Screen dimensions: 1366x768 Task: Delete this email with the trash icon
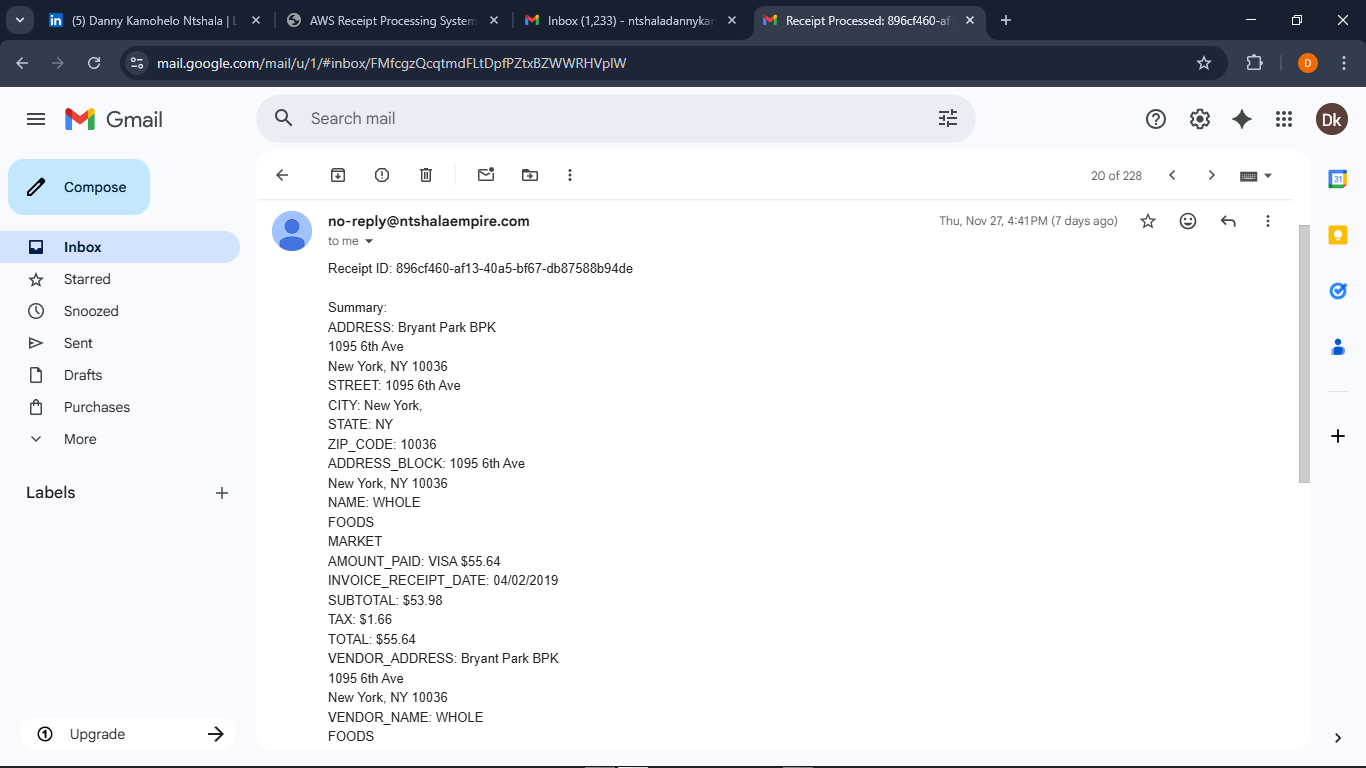(x=425, y=174)
